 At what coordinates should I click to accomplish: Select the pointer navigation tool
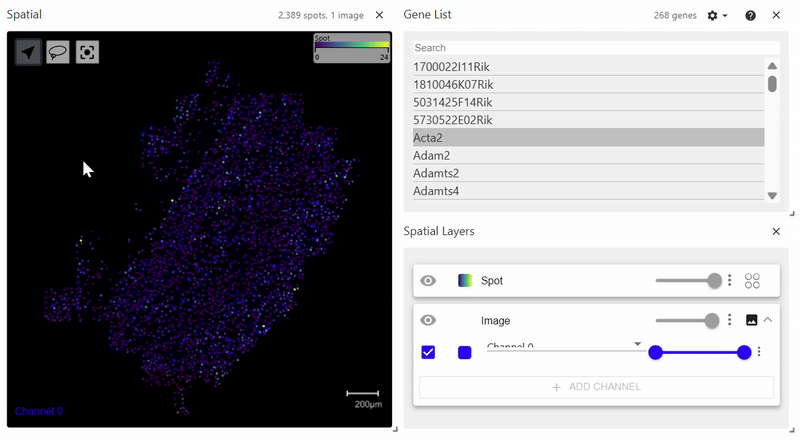[28, 52]
